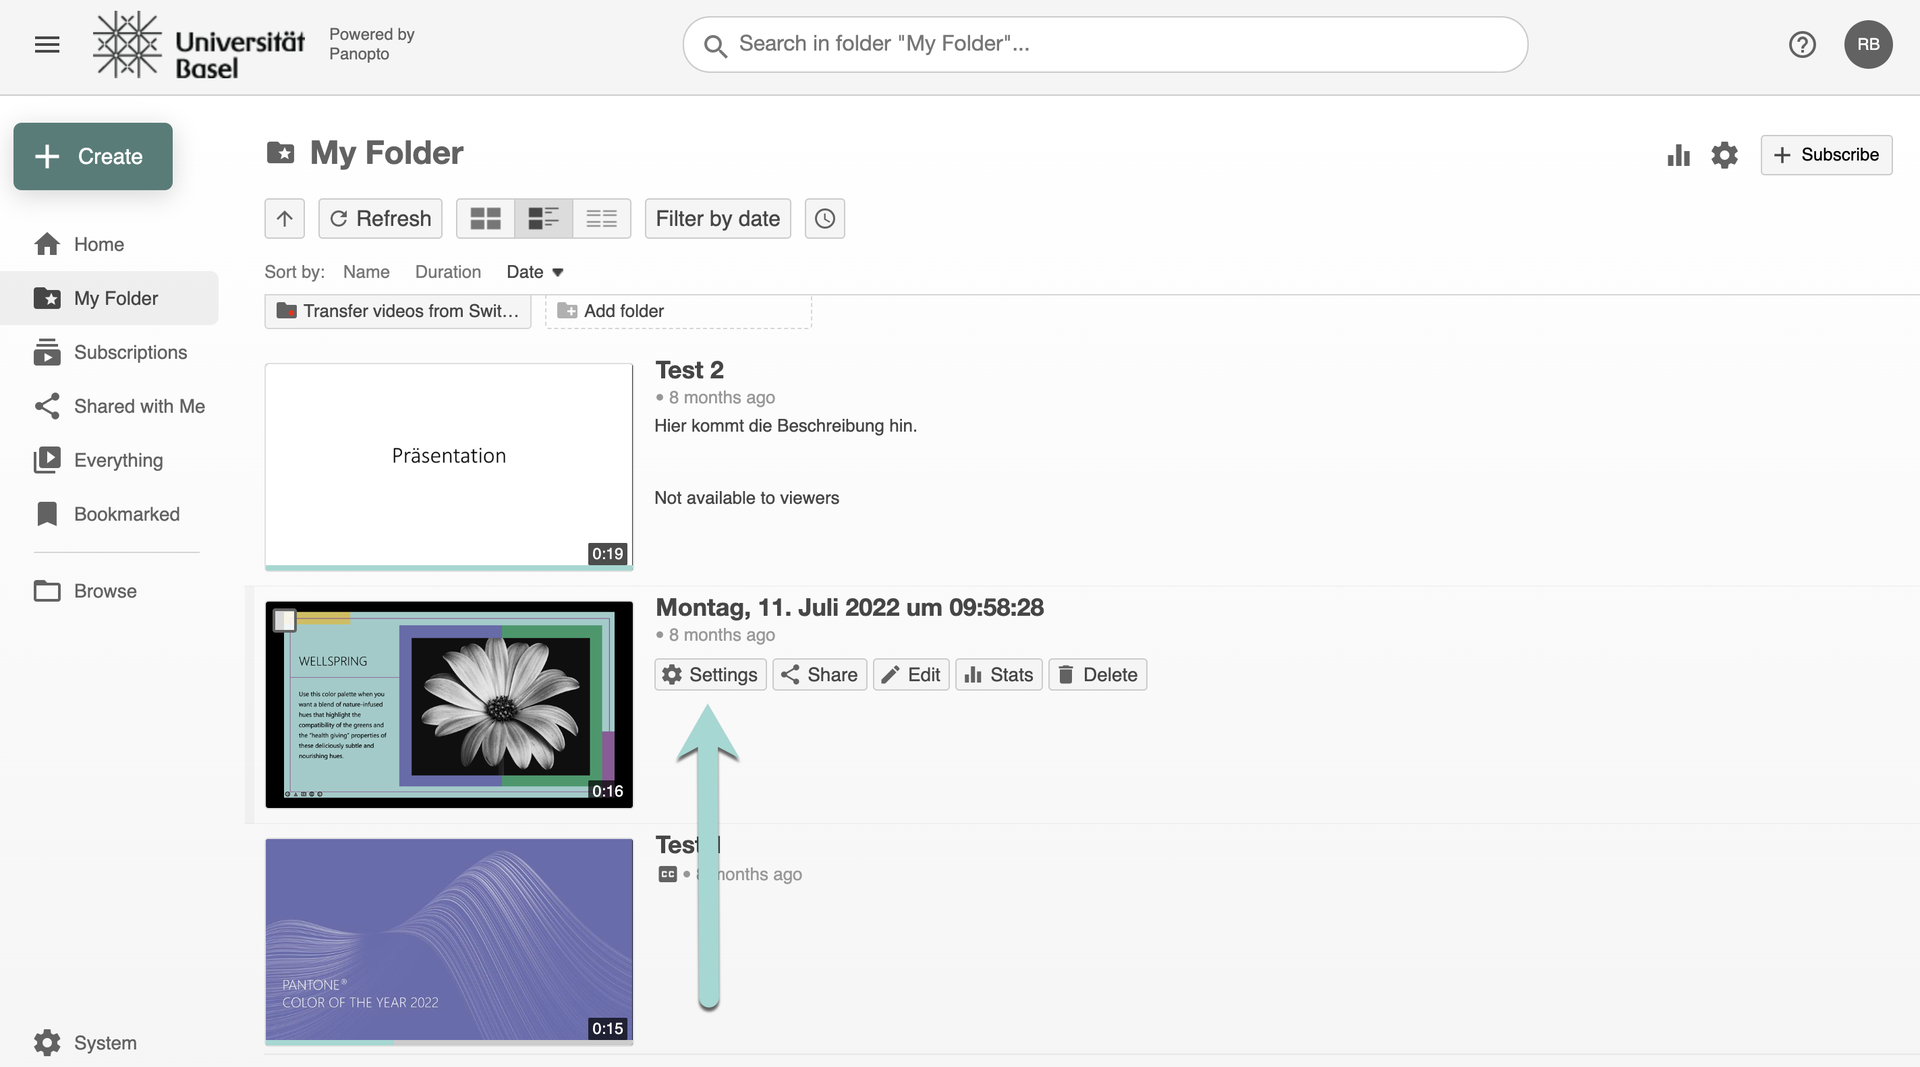The width and height of the screenshot is (1920, 1067).
Task: Switch to detail thumbnail view
Action: pos(543,219)
